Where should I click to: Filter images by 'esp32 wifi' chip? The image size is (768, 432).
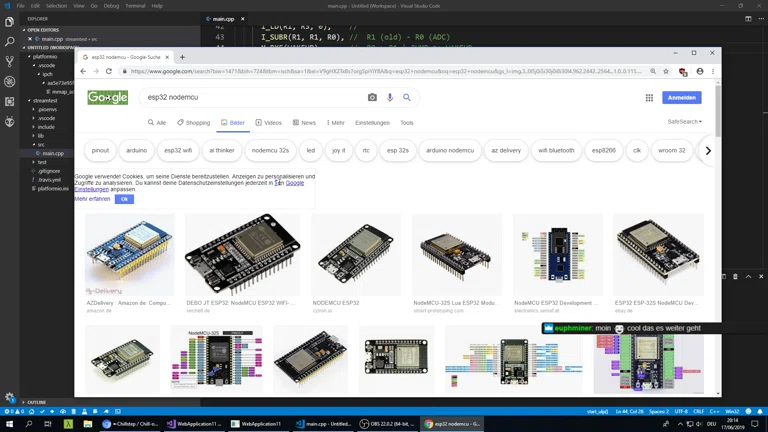point(178,150)
